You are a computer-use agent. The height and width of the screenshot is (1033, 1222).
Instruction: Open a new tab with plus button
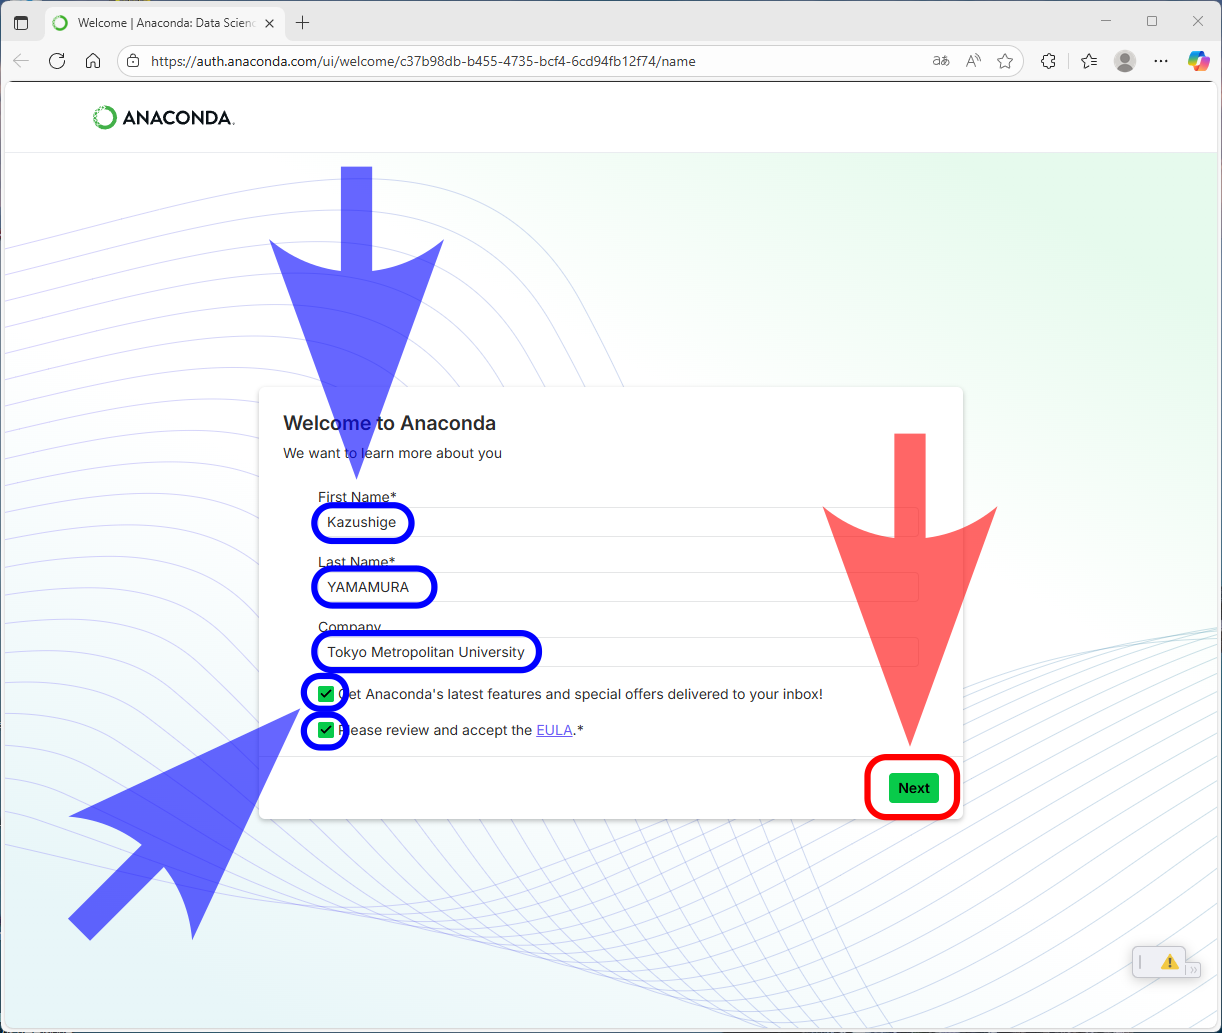click(x=302, y=22)
